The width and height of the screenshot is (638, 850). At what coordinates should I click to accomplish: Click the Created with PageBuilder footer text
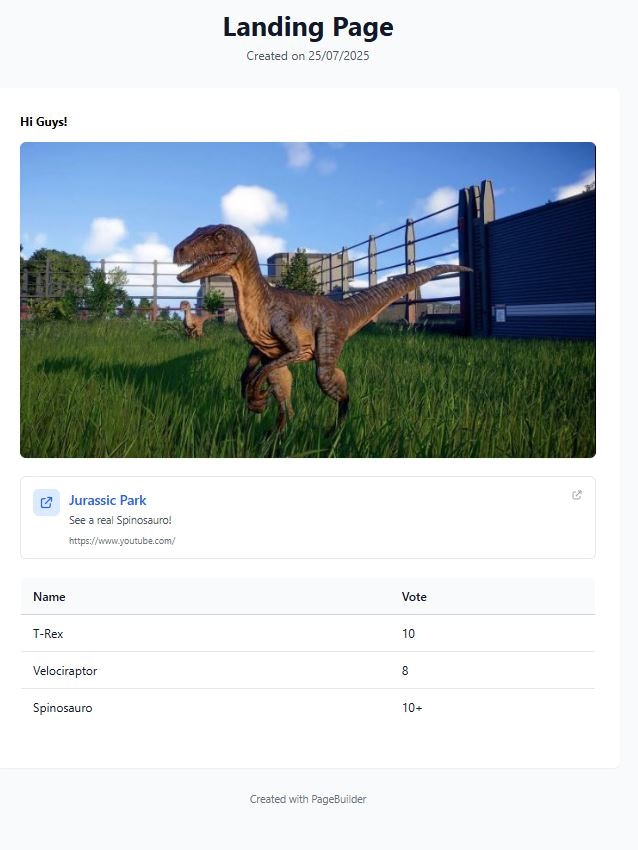[x=308, y=799]
